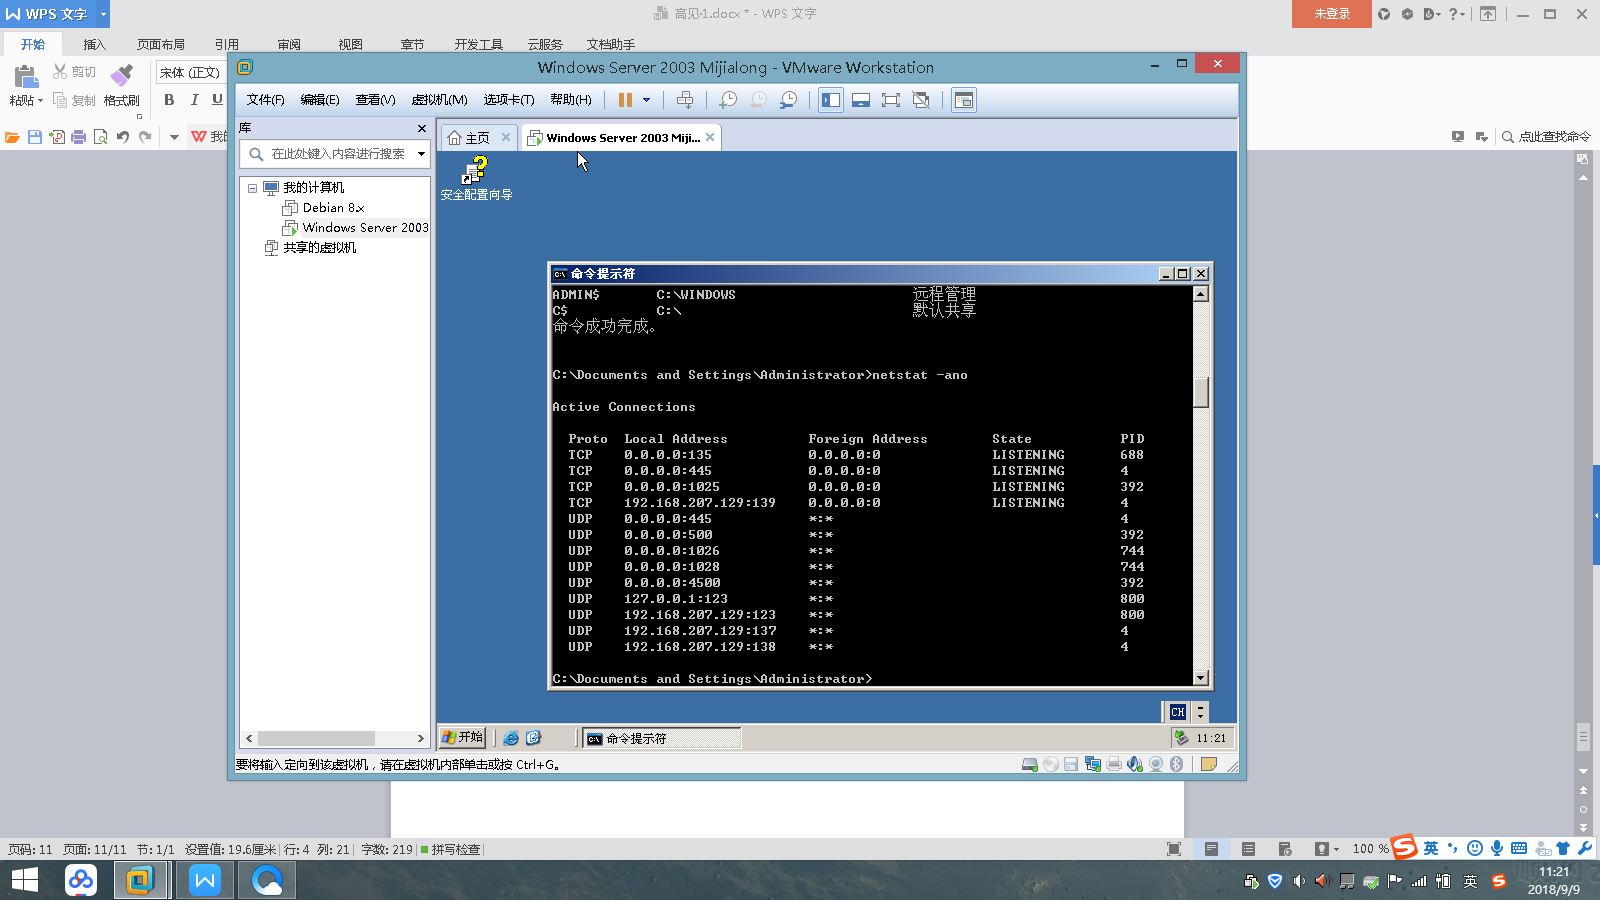The image size is (1600, 900).
Task: Click the VMware hard disk status icon
Action: 1030,764
